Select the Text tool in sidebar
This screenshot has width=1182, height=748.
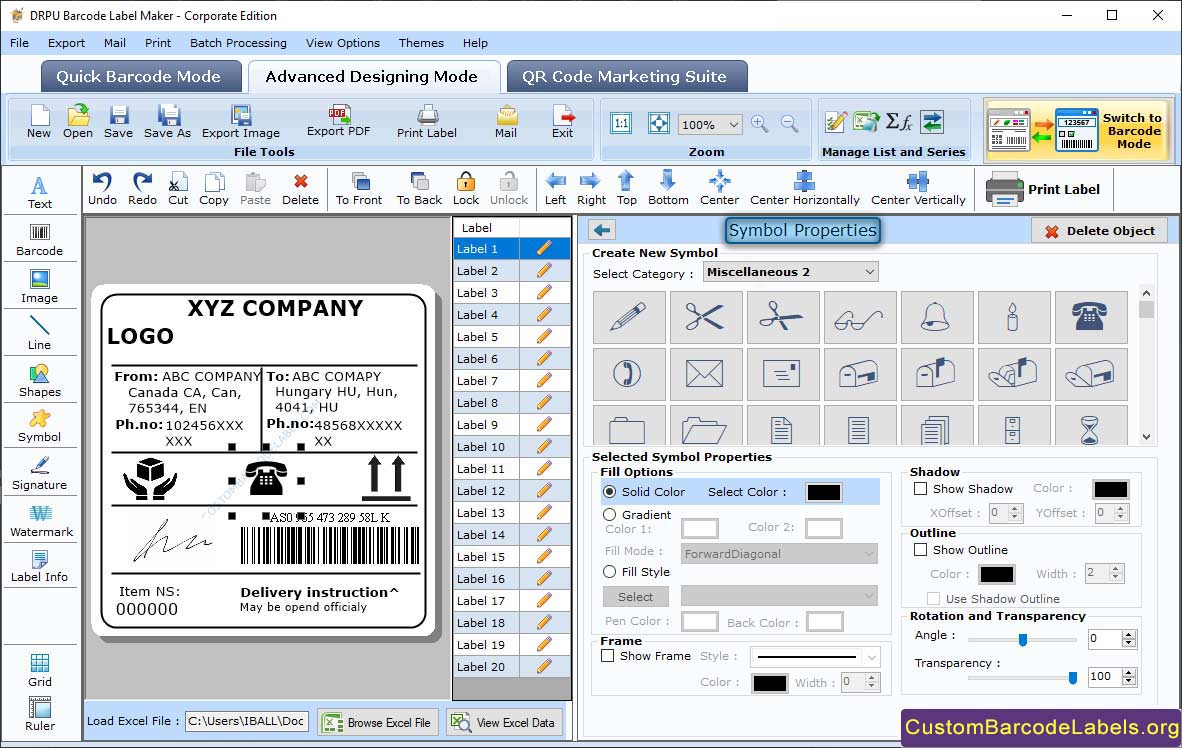[39, 192]
